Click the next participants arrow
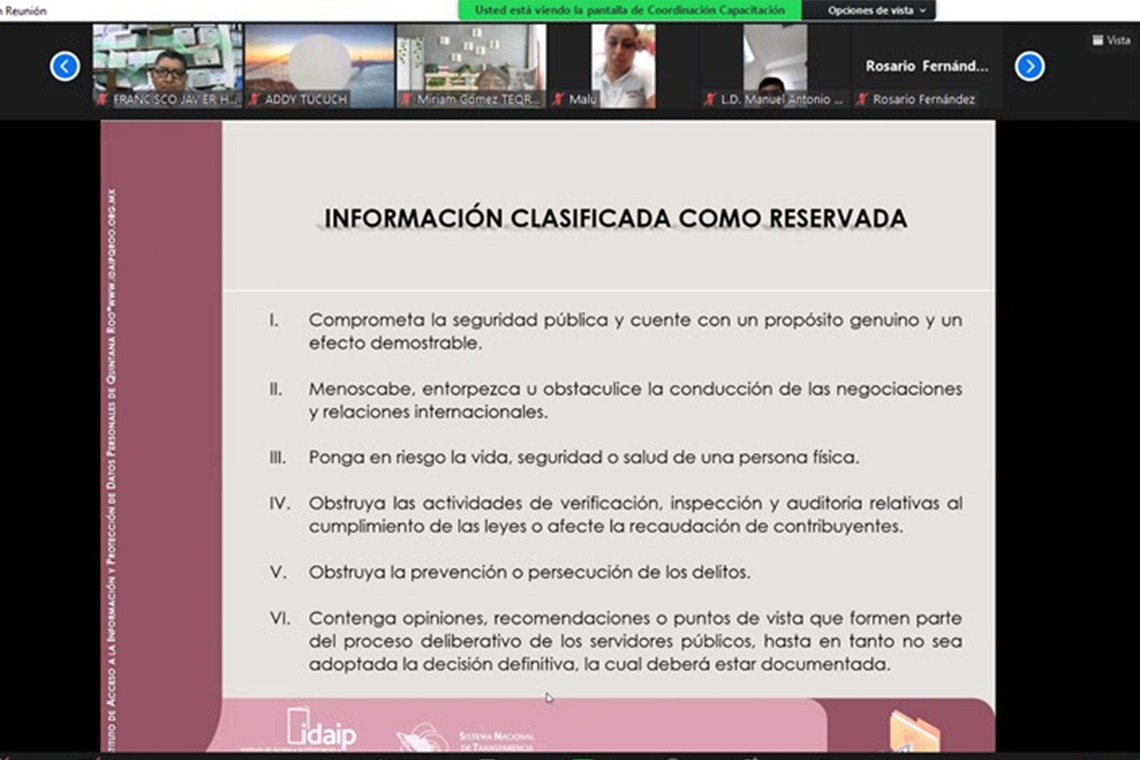 [x=1029, y=67]
